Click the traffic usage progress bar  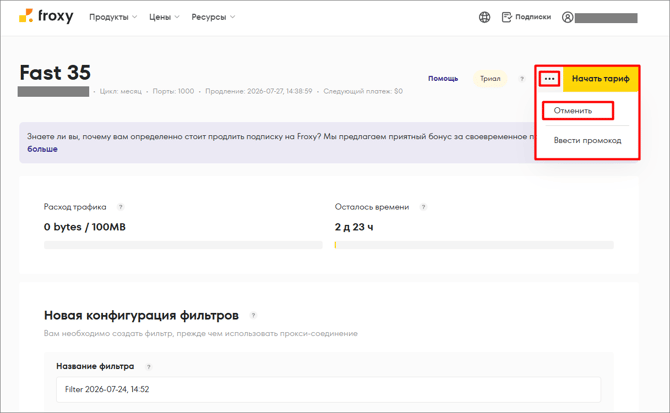coord(183,245)
